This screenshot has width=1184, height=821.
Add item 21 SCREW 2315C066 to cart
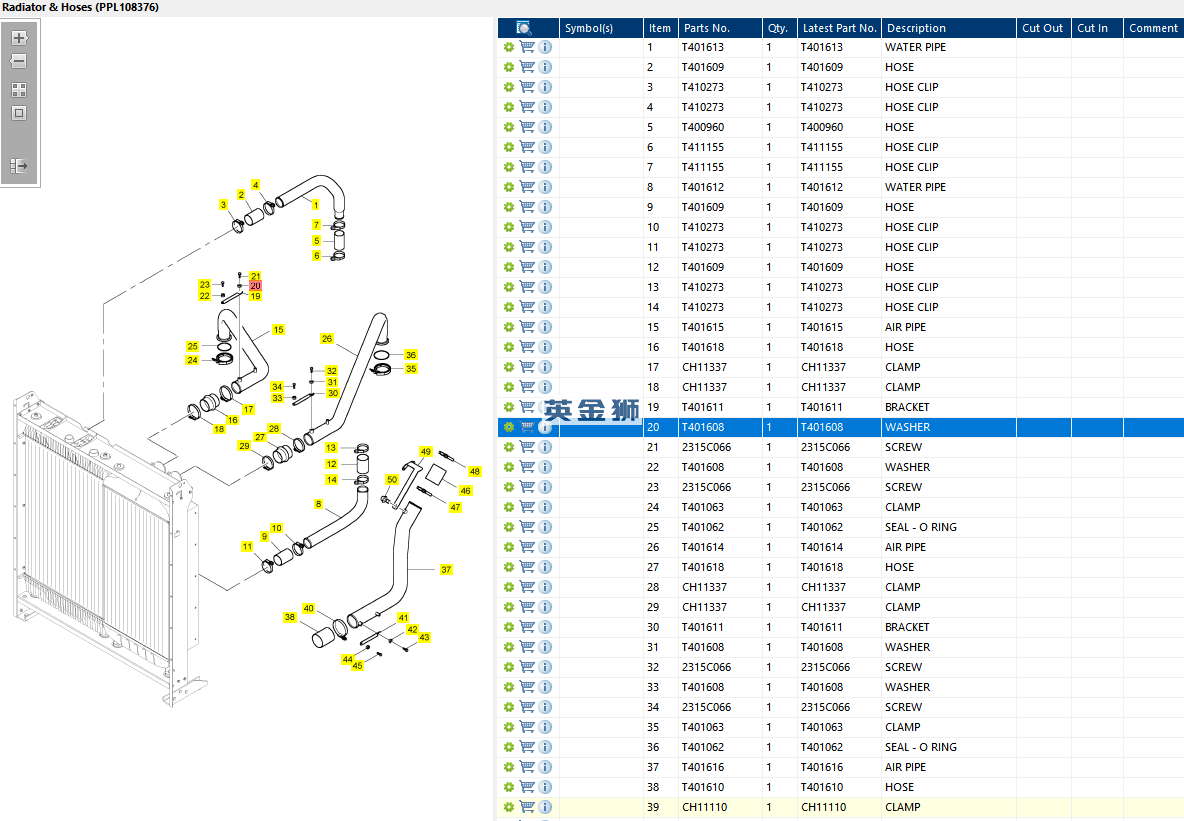527,447
